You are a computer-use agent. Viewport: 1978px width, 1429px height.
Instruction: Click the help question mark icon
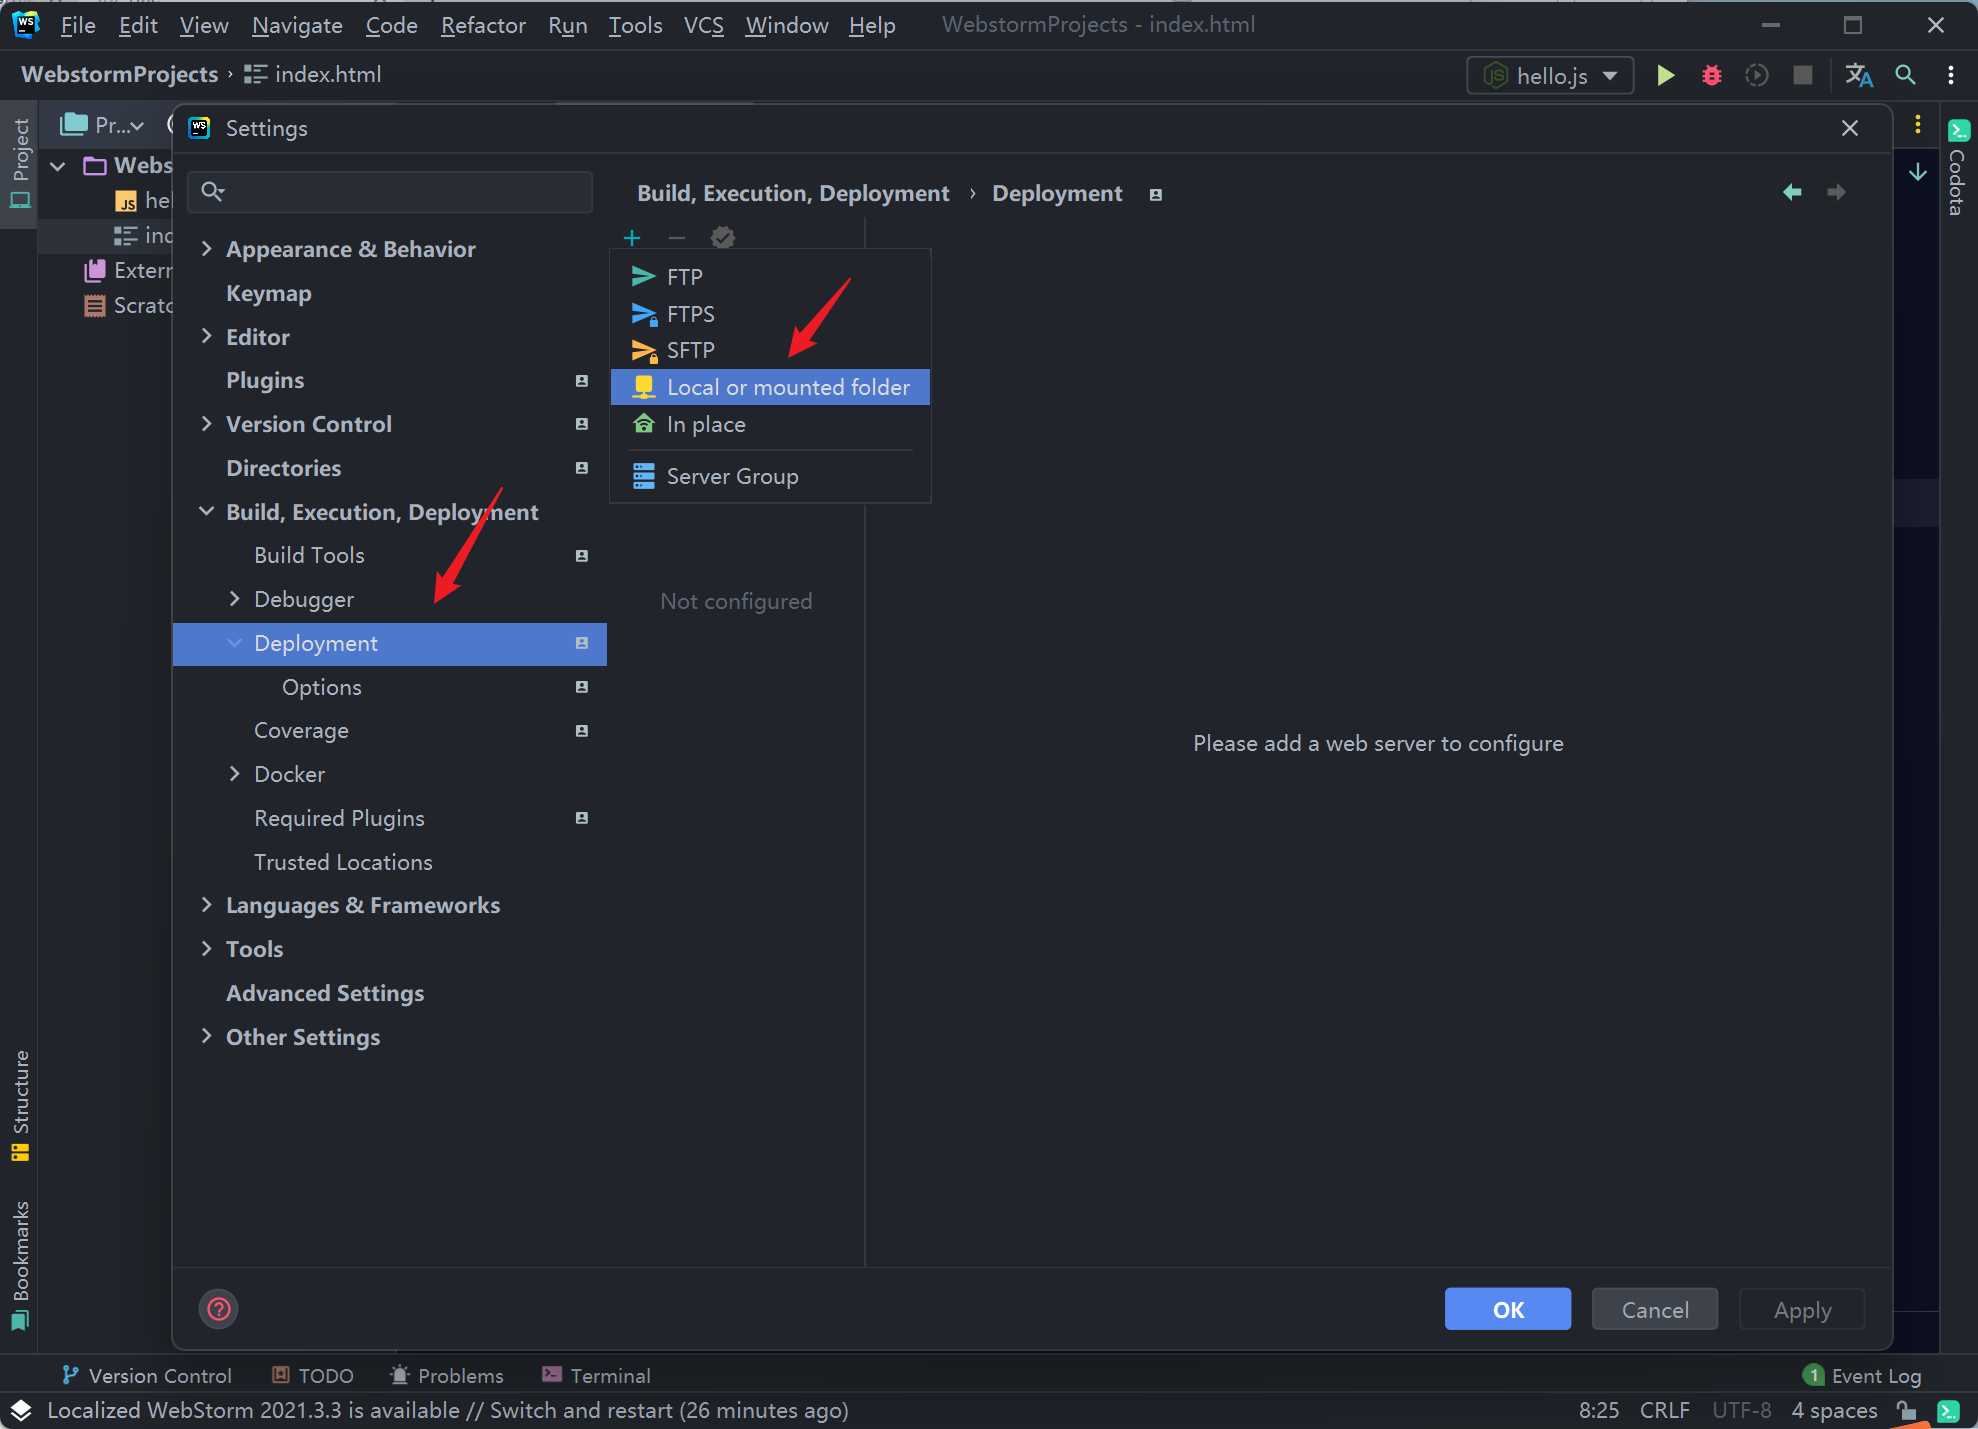point(219,1309)
